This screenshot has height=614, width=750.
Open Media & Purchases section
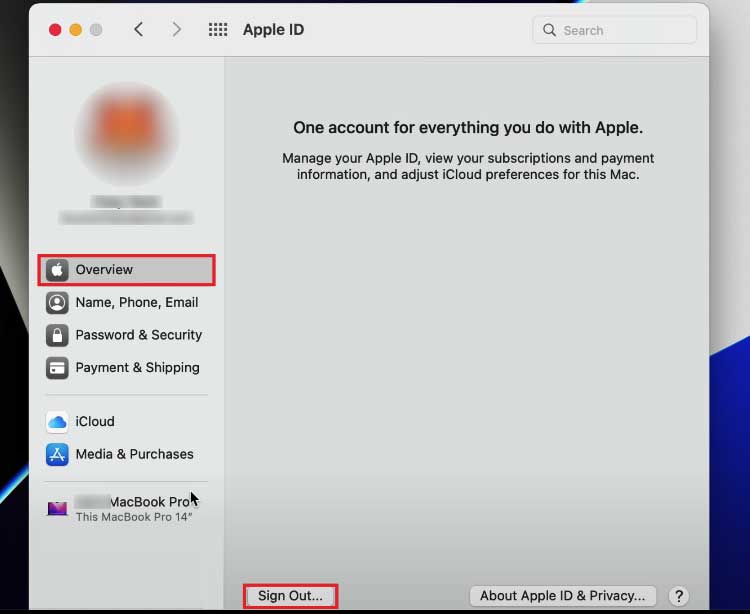(127, 454)
